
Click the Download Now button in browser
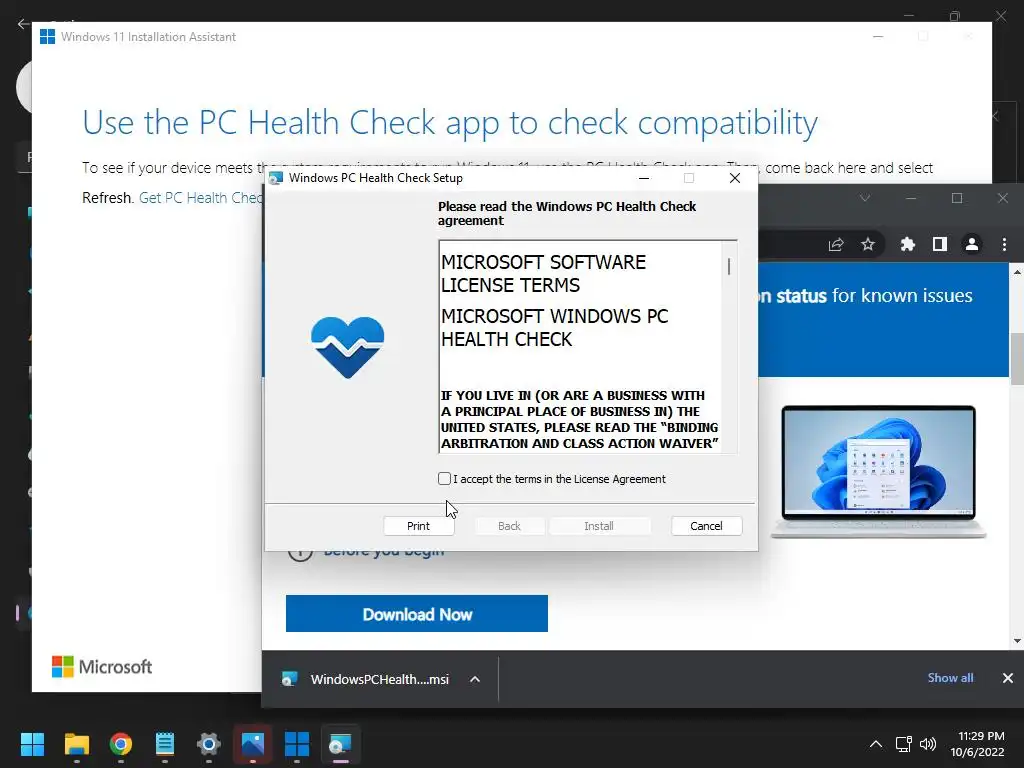(417, 614)
